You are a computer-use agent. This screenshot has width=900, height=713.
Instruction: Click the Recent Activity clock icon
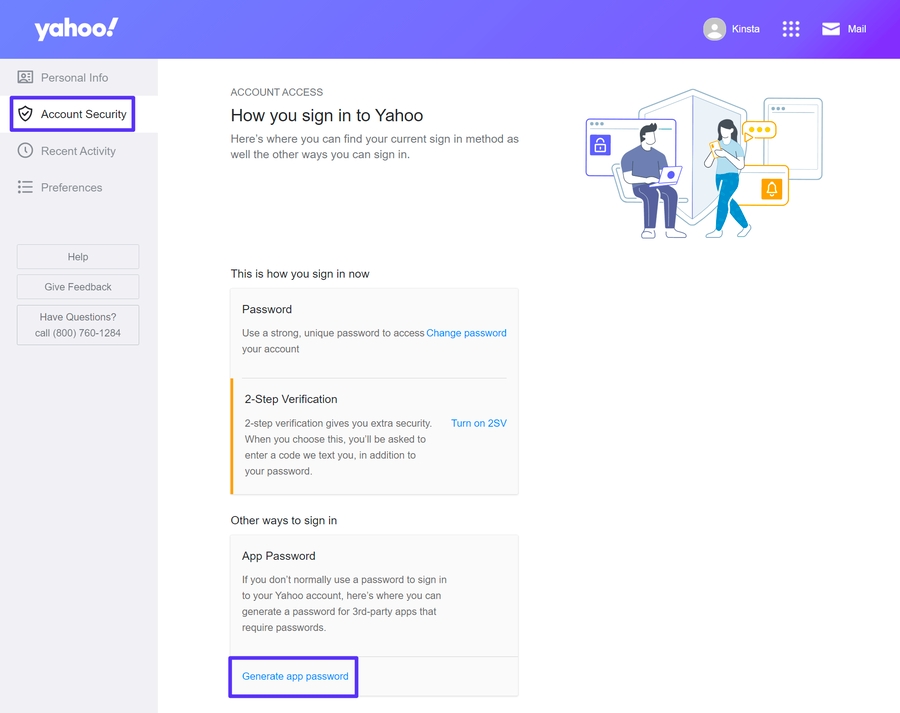pyautogui.click(x=25, y=151)
